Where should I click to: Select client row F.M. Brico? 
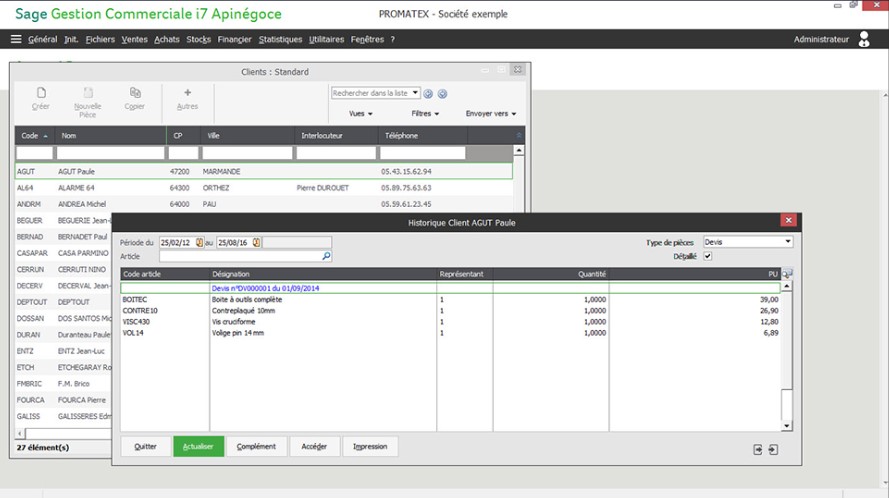tap(64, 384)
